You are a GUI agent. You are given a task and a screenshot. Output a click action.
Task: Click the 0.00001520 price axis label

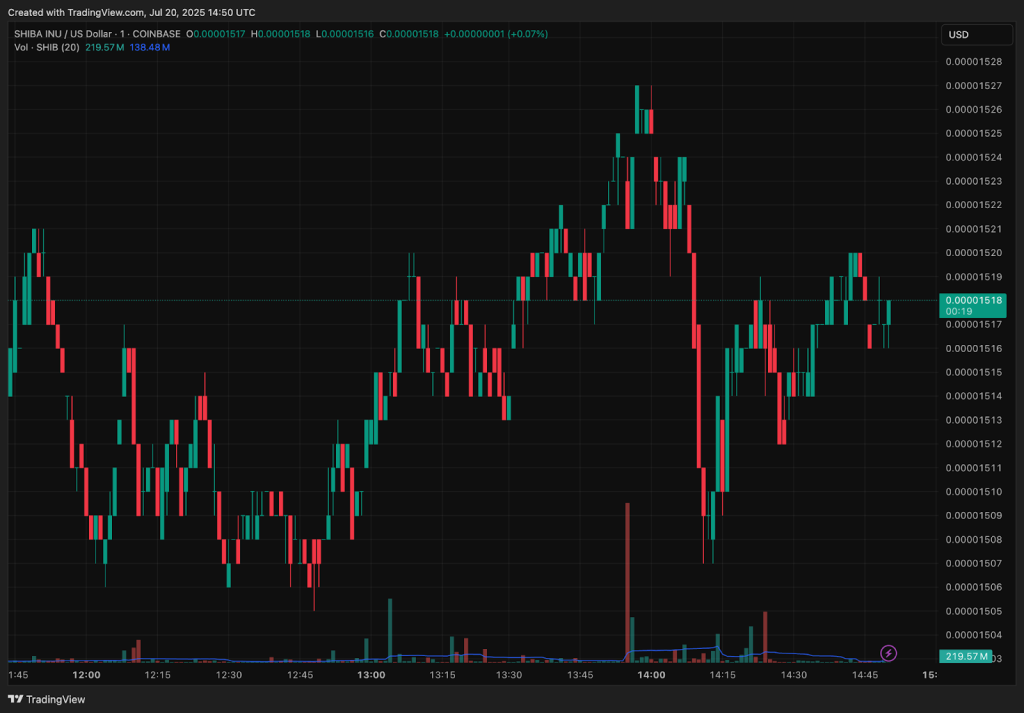pyautogui.click(x=974, y=253)
